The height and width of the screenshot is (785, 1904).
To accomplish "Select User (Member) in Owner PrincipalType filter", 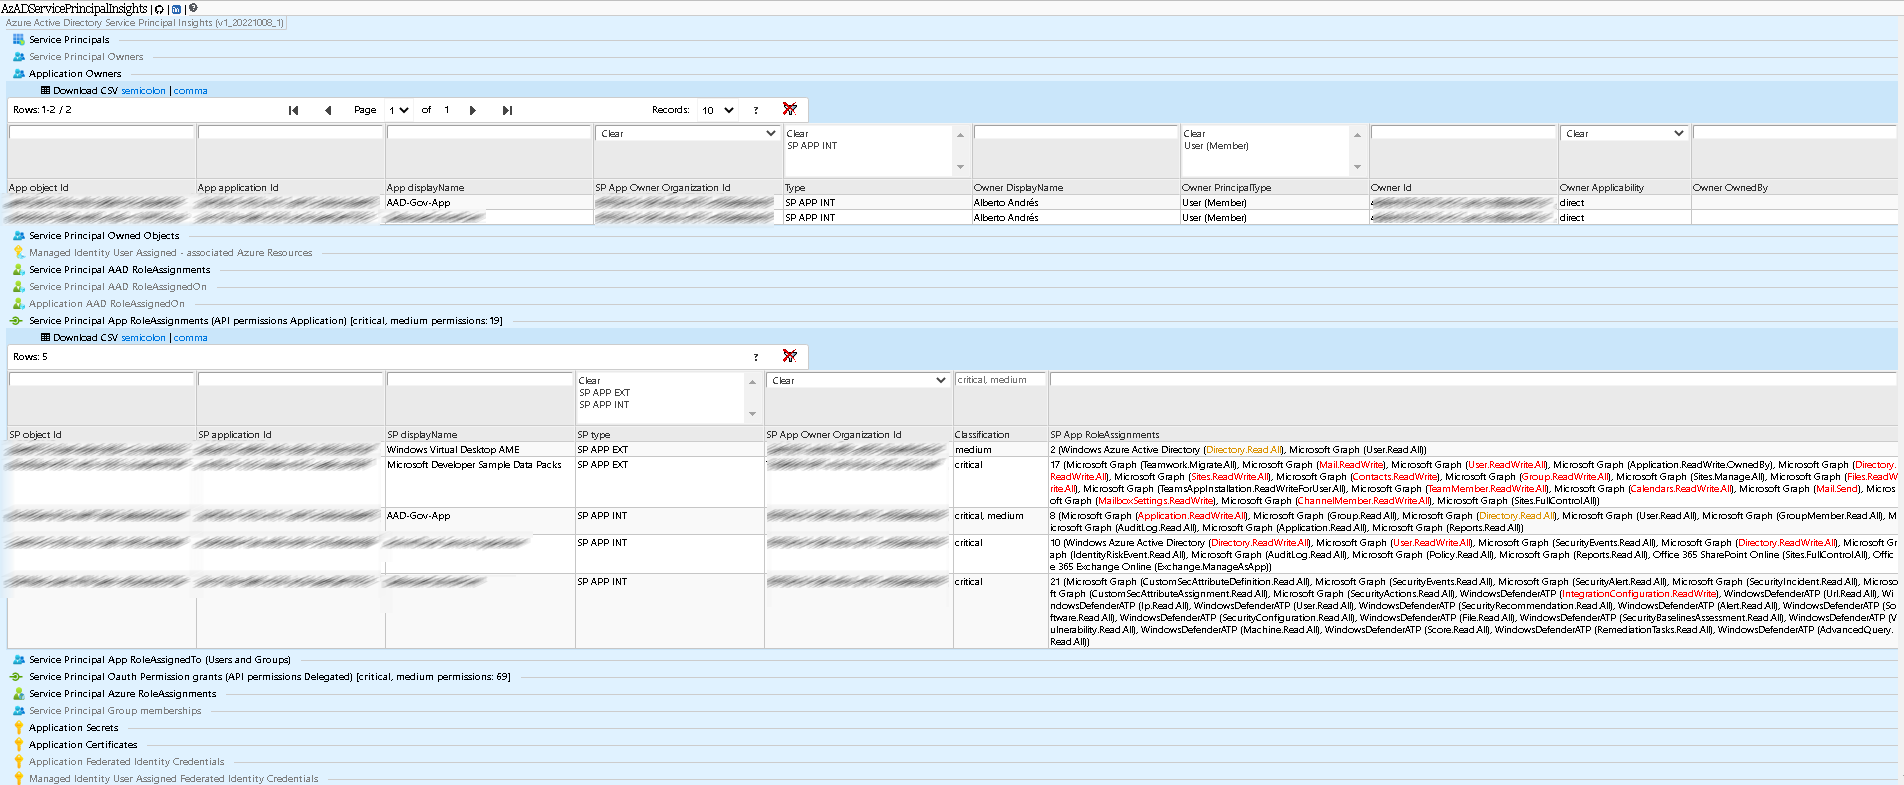I will tap(1216, 146).
